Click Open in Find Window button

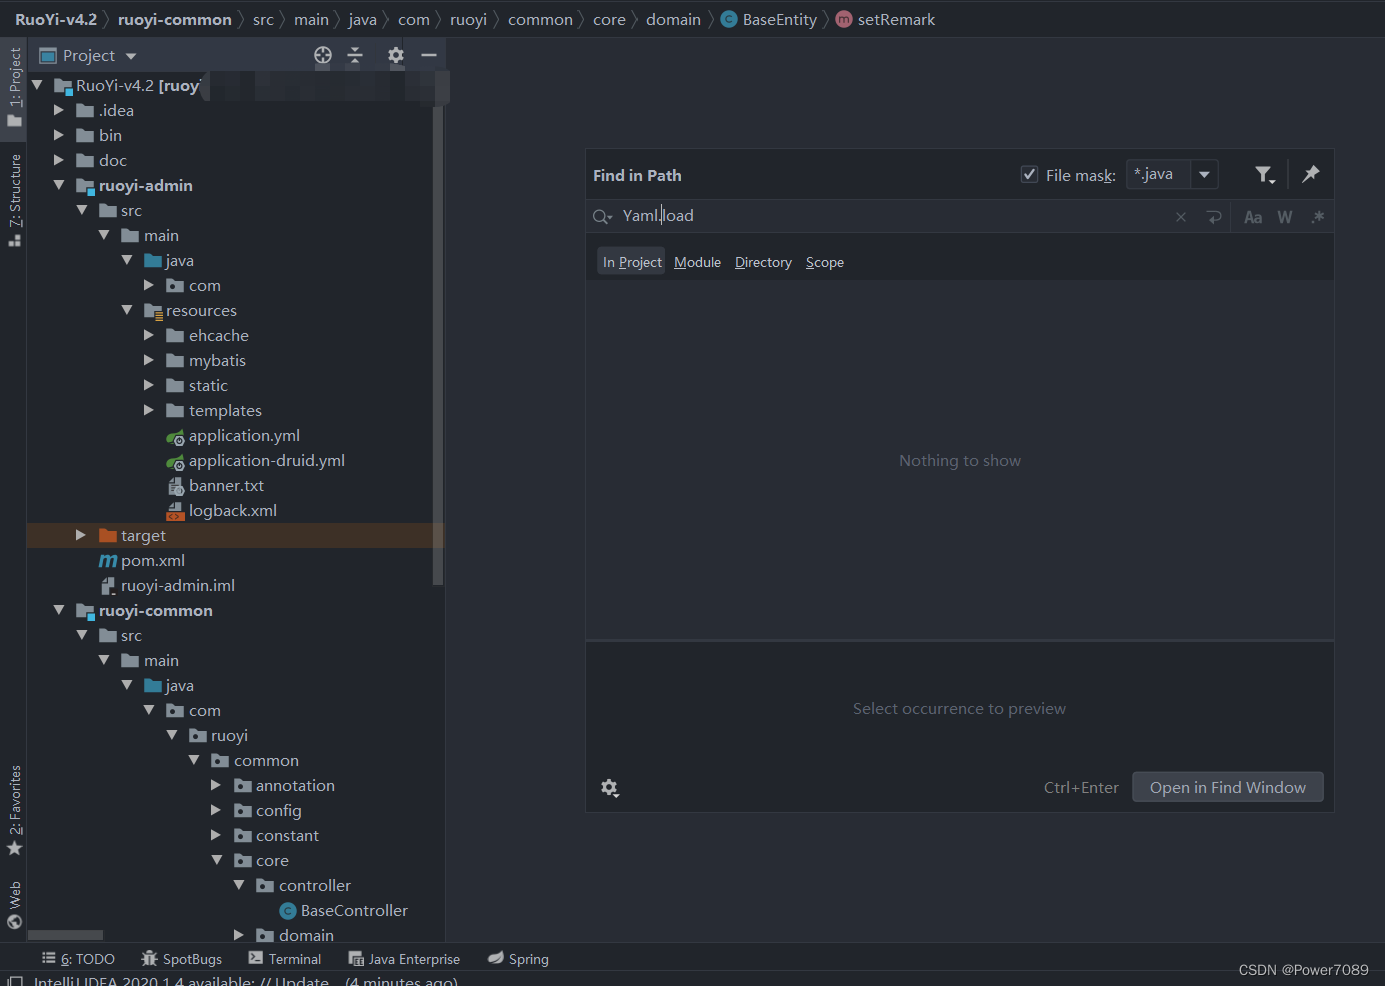click(1228, 788)
